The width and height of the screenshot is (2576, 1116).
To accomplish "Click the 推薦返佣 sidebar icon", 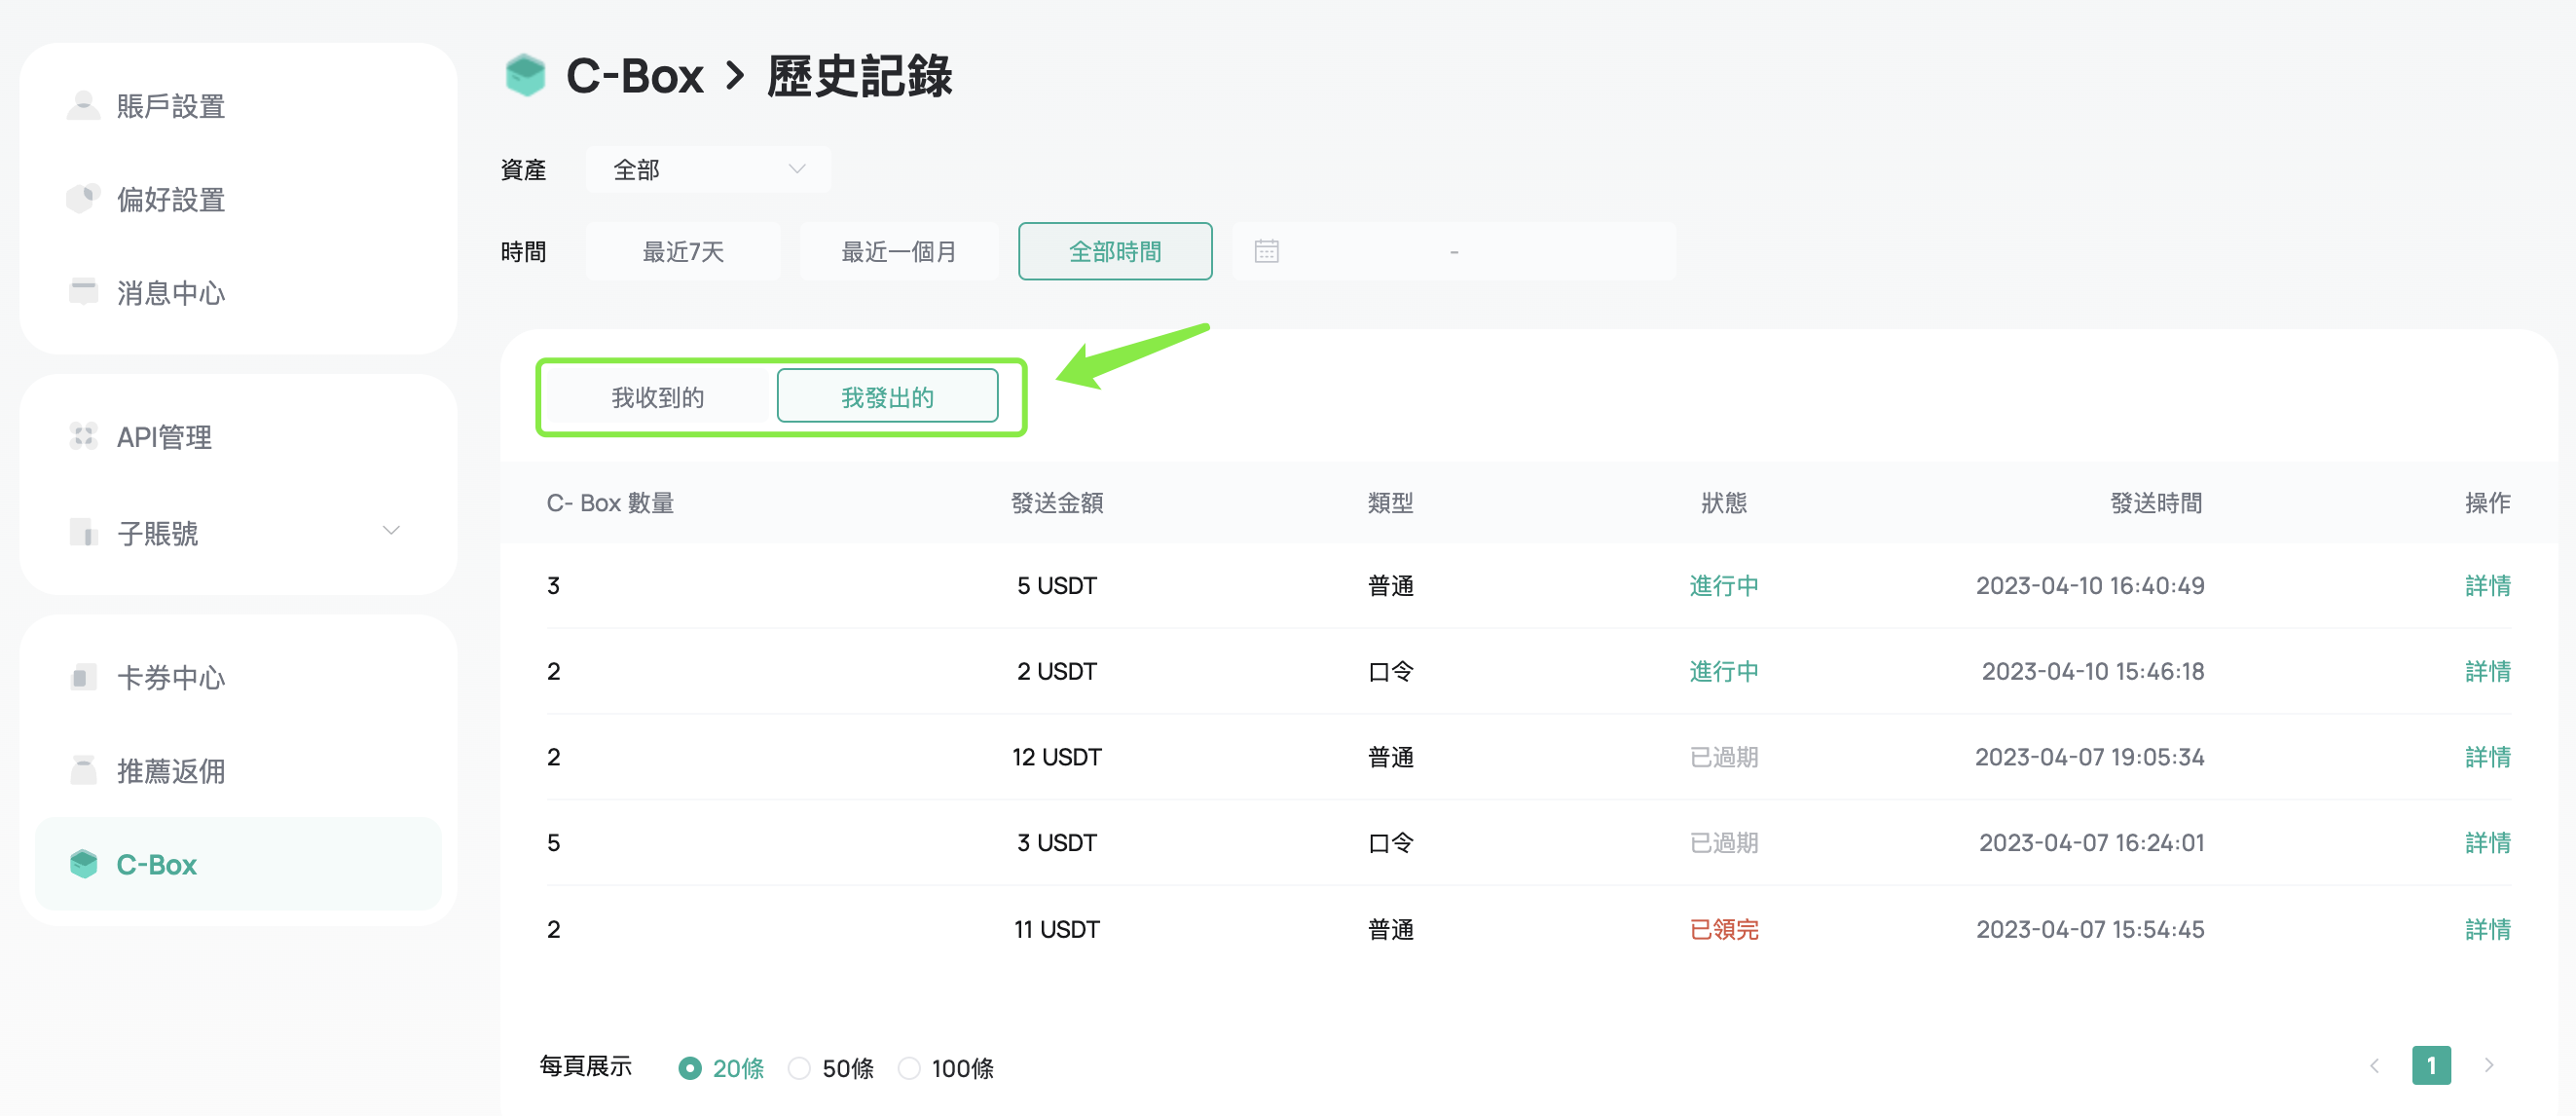I will [83, 770].
